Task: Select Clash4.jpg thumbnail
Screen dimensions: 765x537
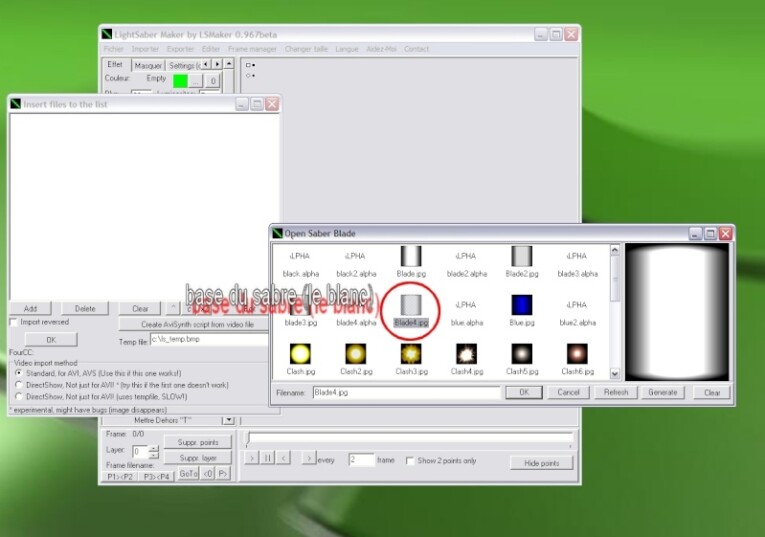Action: 466,354
